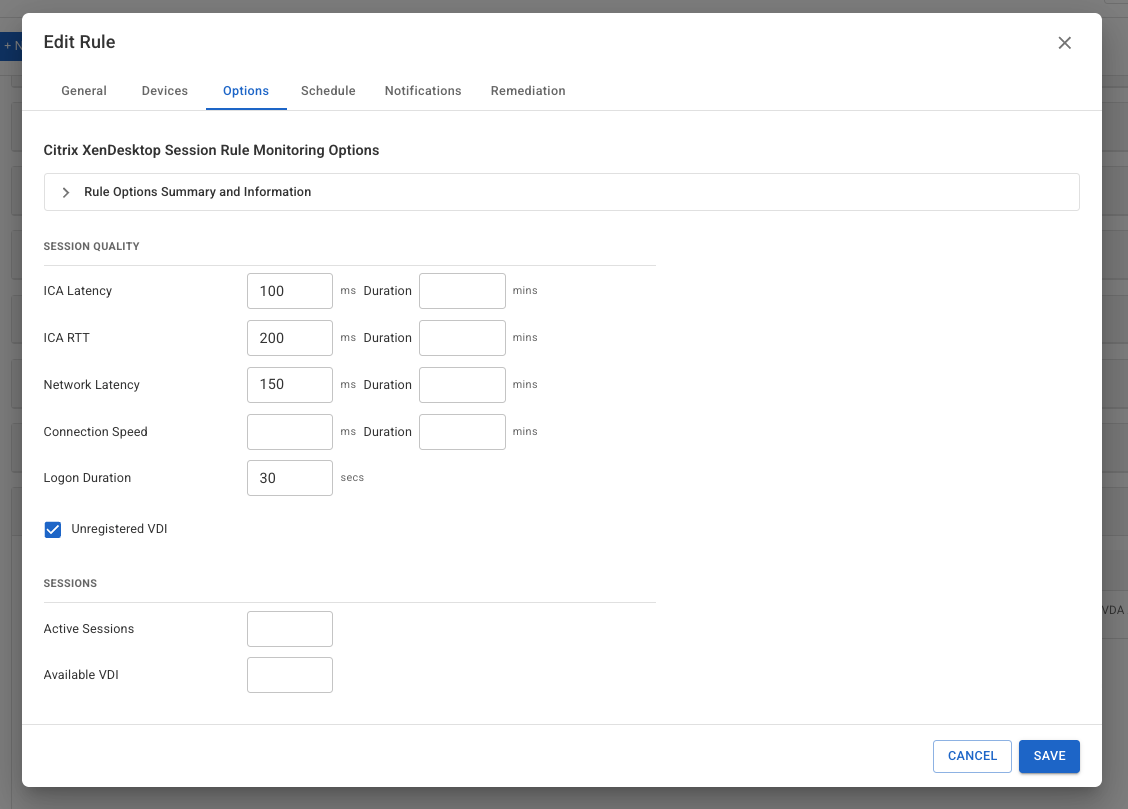Click the Logon Duration label
This screenshot has height=809, width=1128.
coord(87,478)
